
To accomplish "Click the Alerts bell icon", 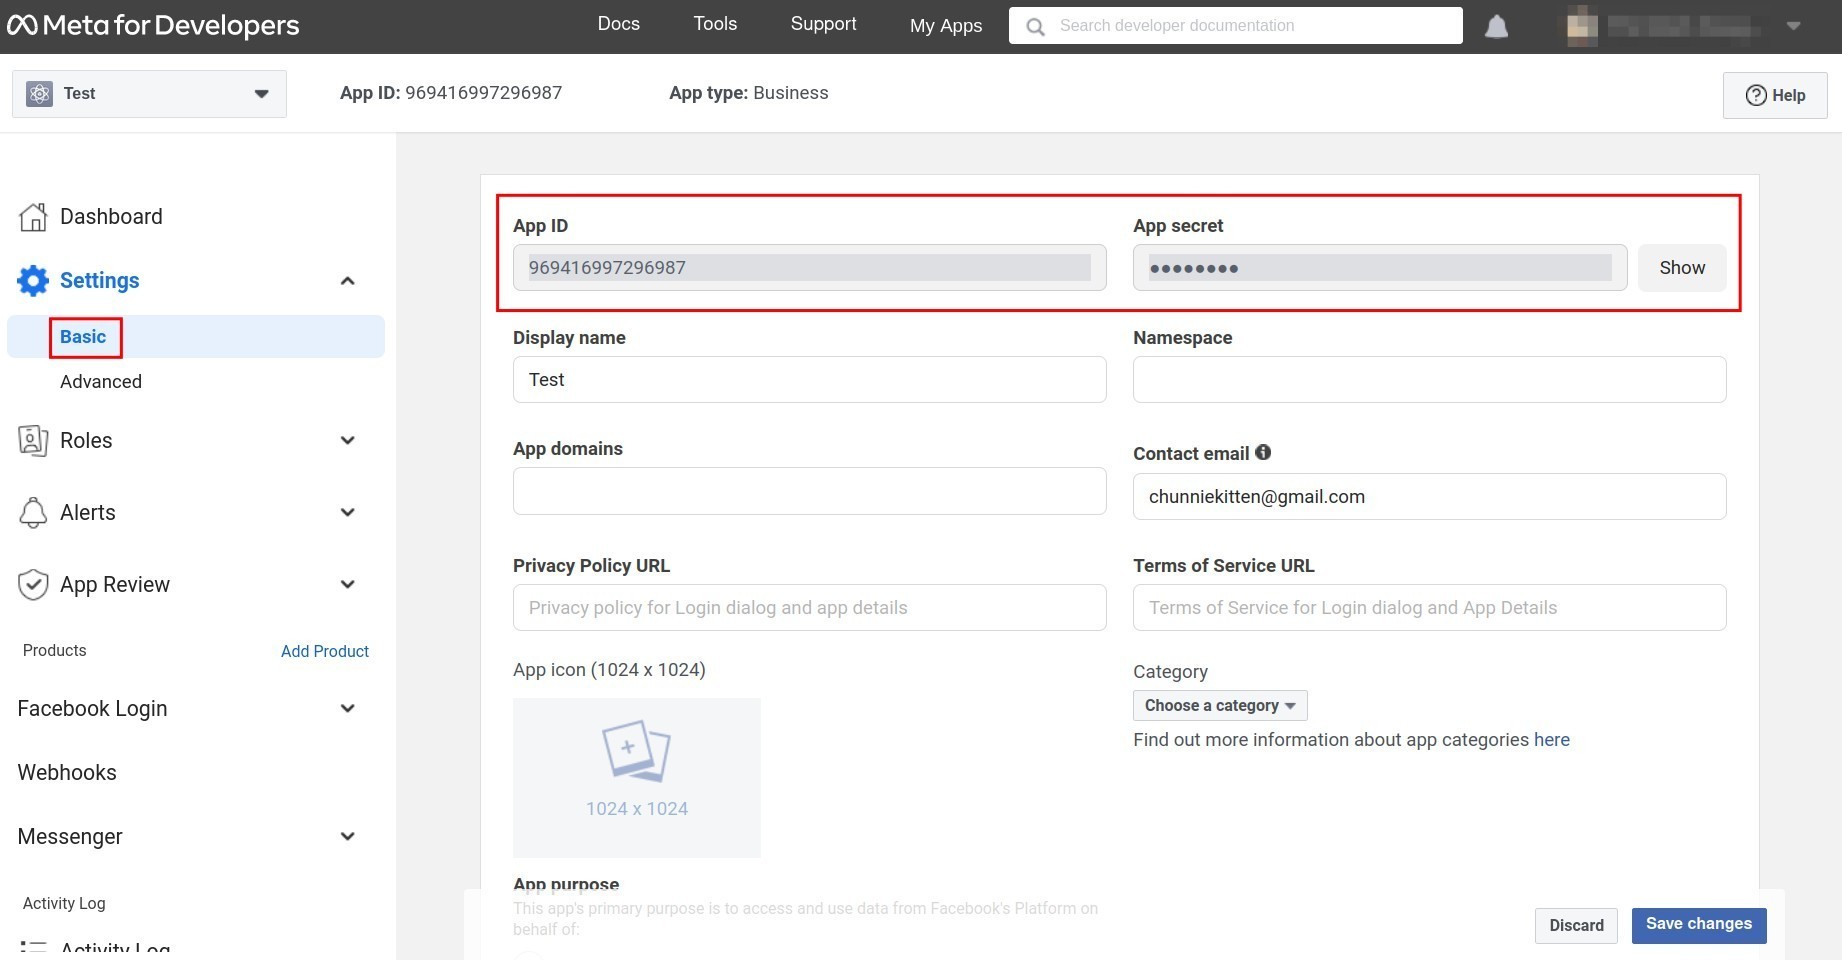I will pos(33,513).
